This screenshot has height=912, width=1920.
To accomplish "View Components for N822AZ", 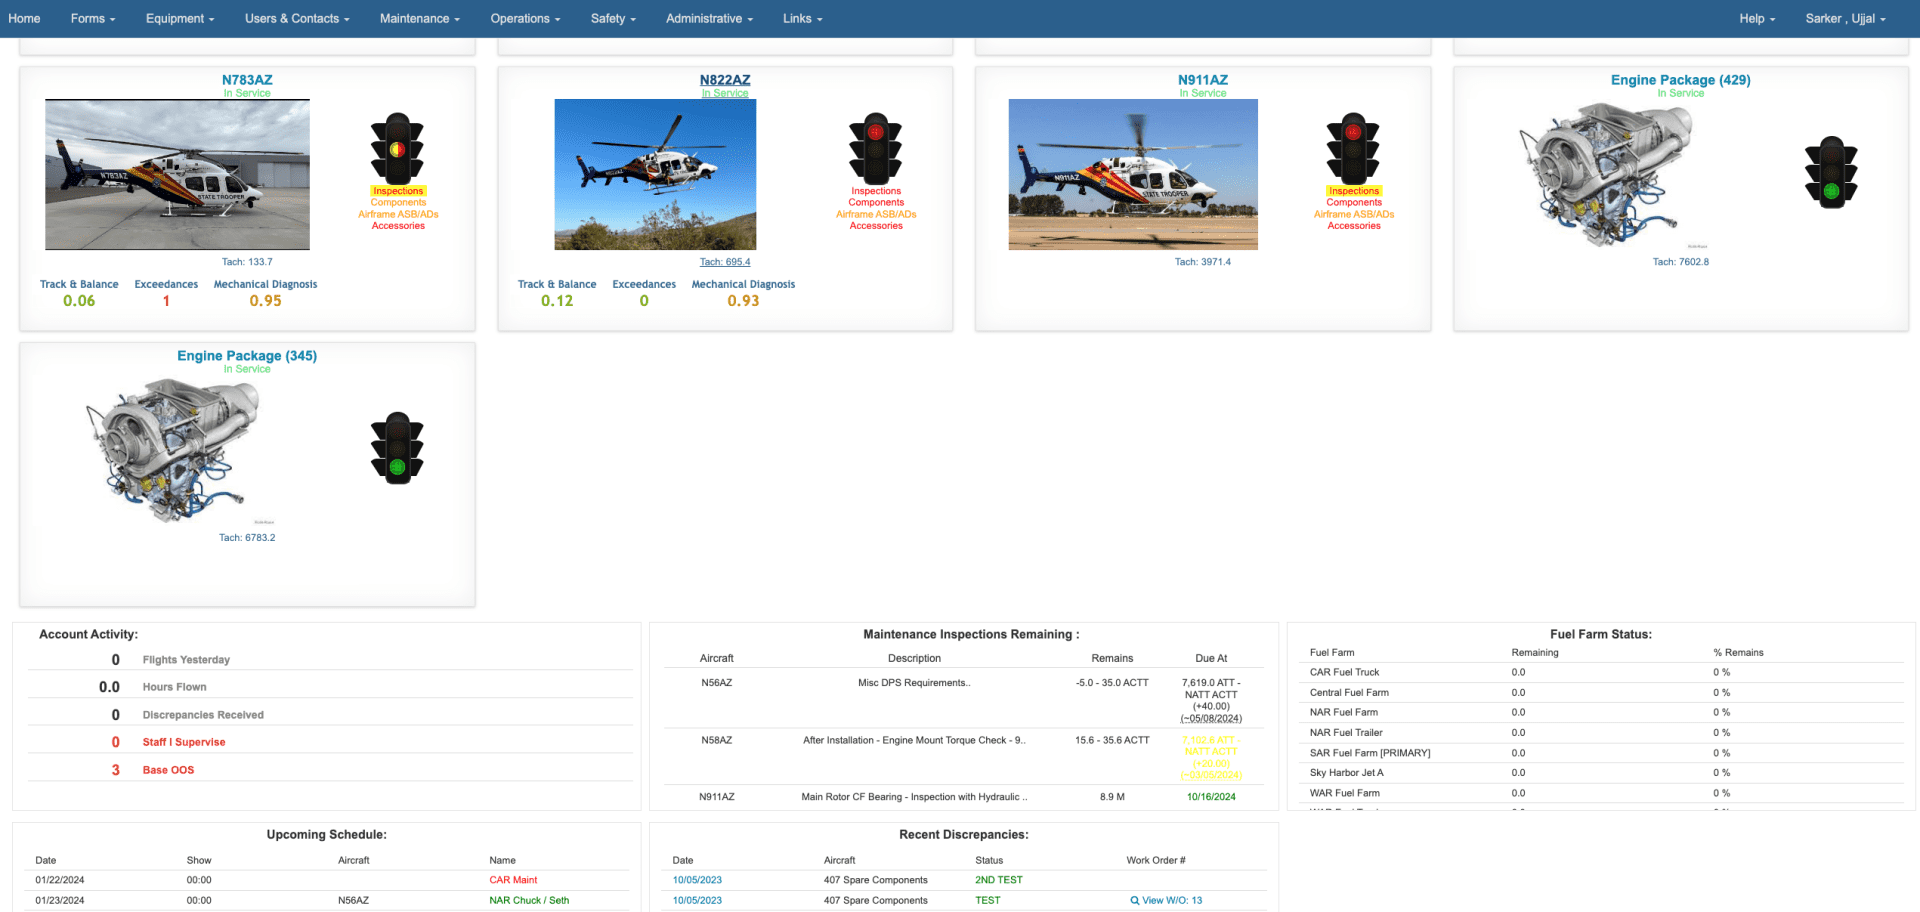I will (x=876, y=202).
